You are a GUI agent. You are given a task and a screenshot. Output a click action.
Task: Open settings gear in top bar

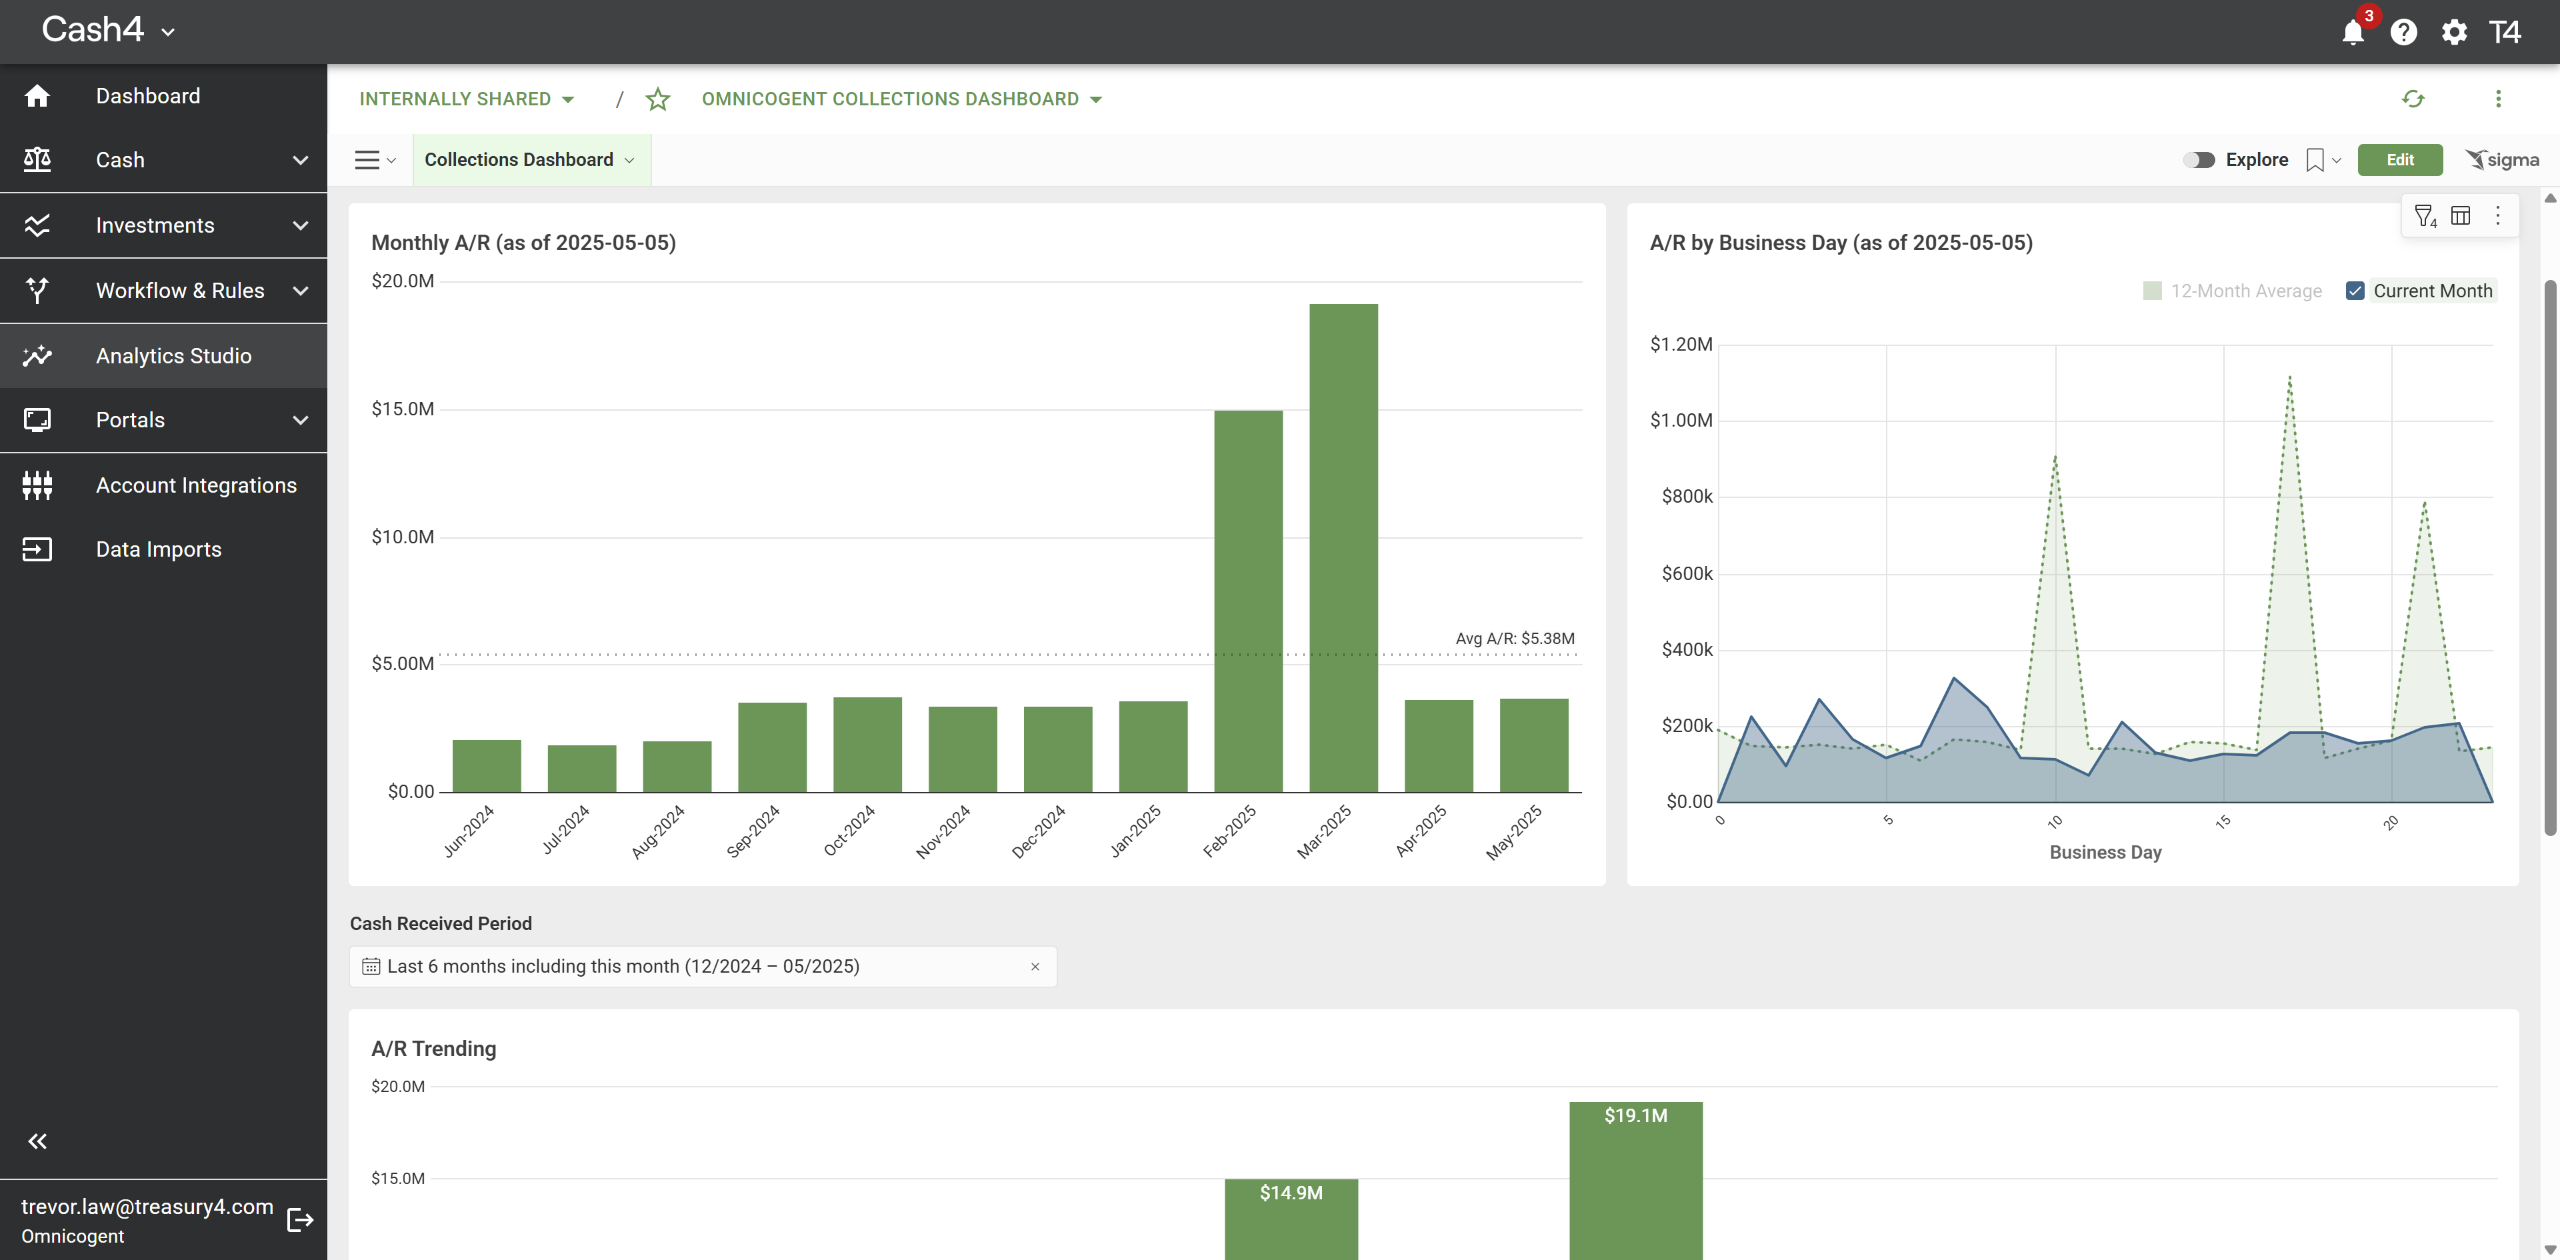tap(2454, 33)
